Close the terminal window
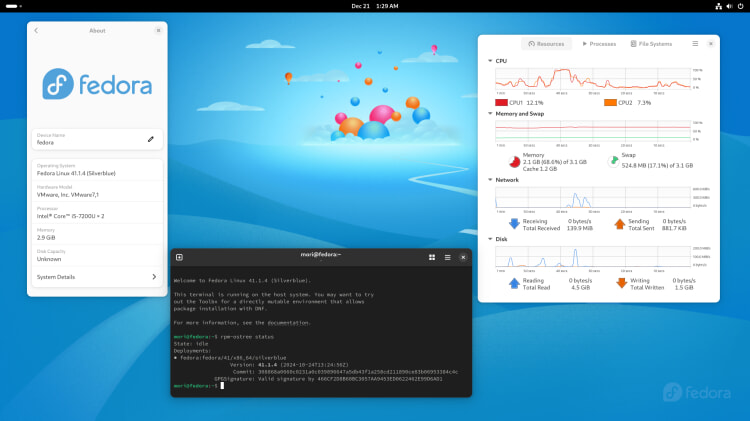Screen dimensions: 750x421 pyautogui.click(x=463, y=257)
